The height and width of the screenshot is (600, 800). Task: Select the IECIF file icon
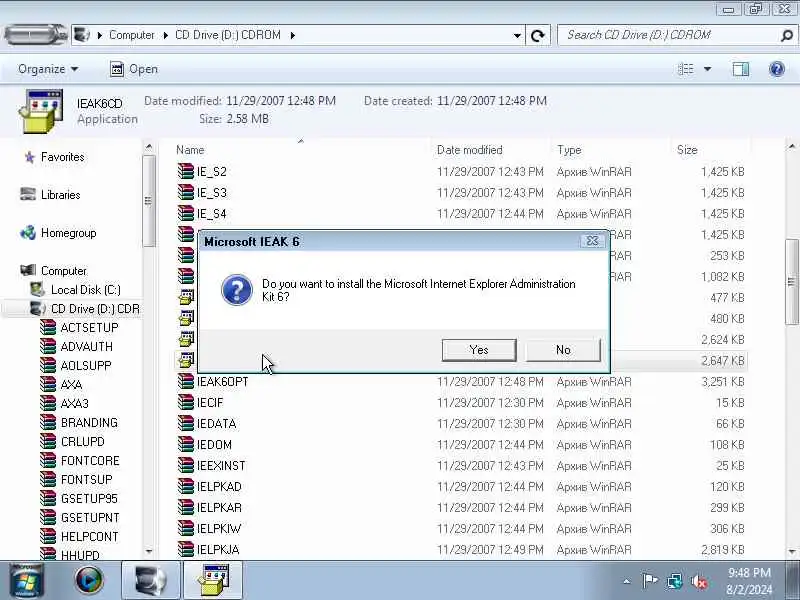point(186,403)
